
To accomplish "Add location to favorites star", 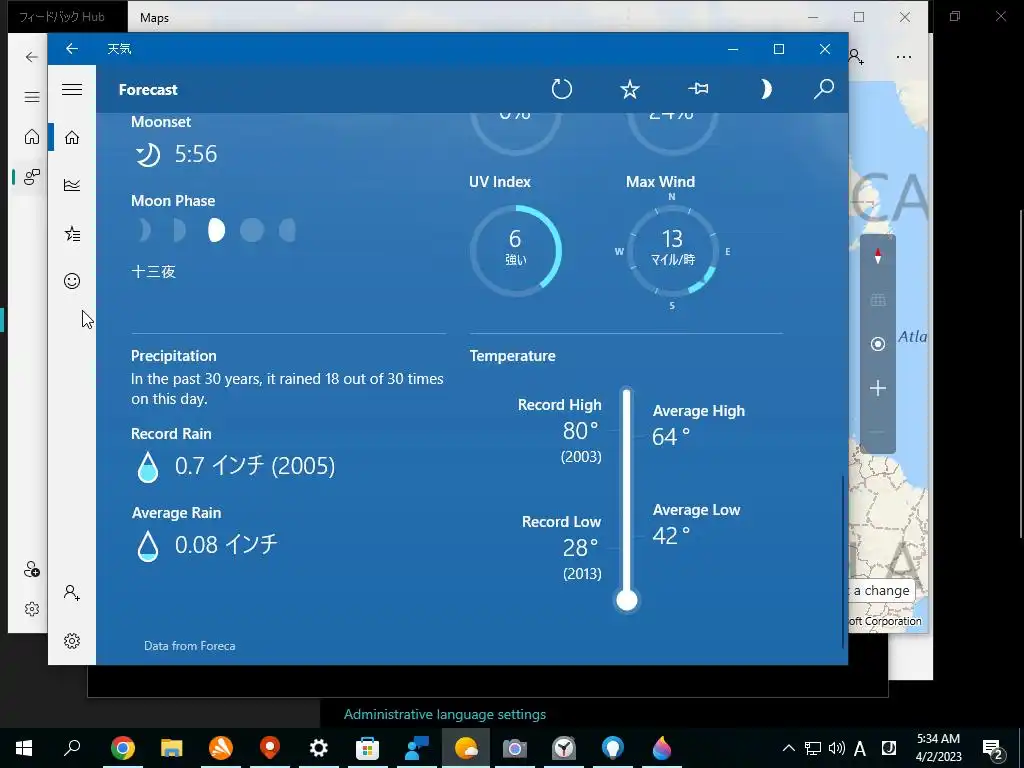I will coord(630,89).
